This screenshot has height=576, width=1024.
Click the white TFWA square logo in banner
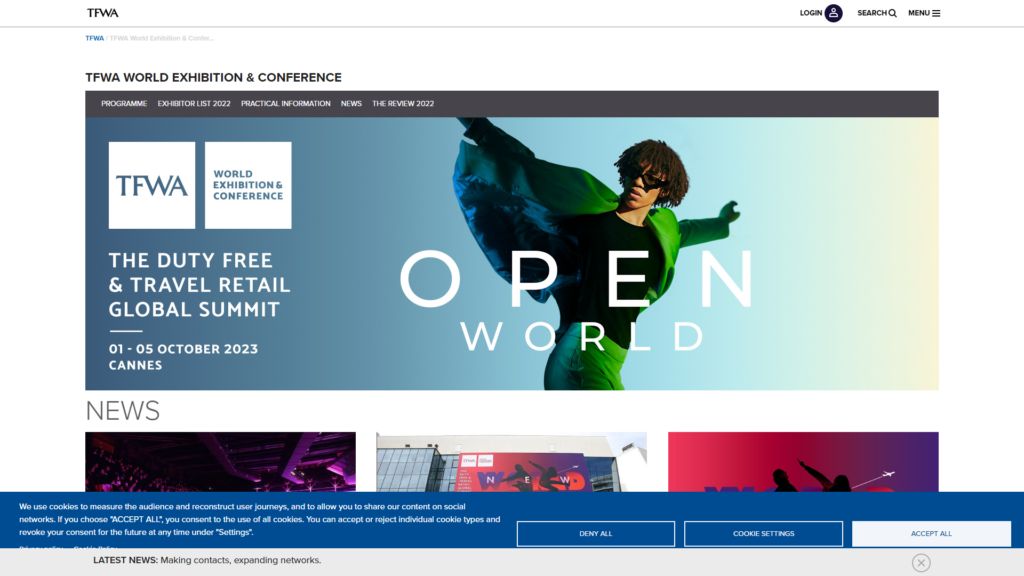click(x=152, y=185)
